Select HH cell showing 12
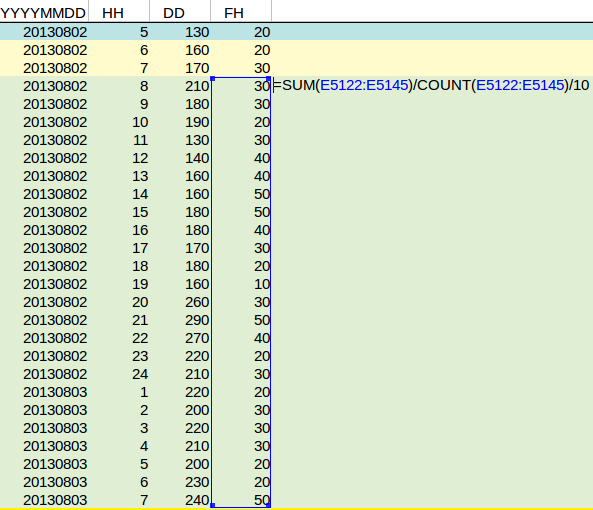 point(119,158)
